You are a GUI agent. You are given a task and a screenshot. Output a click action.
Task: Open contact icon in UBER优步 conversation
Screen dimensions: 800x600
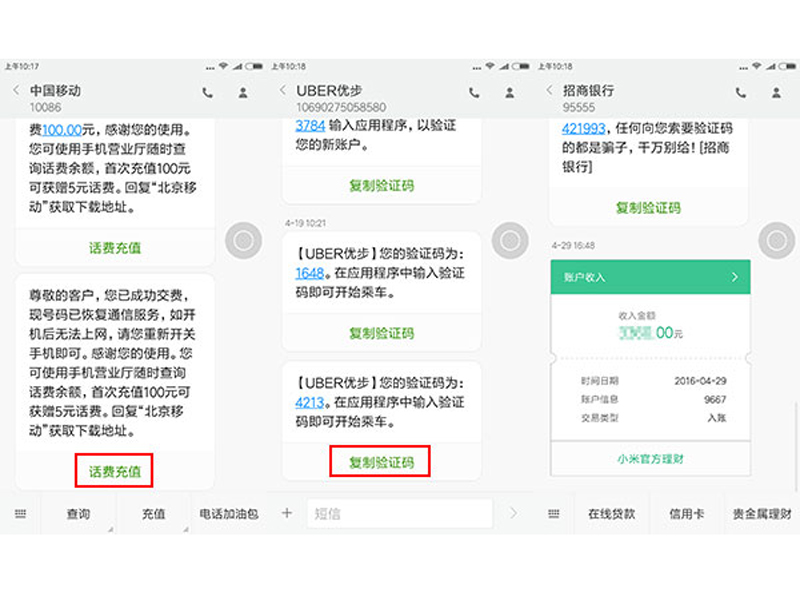510,93
